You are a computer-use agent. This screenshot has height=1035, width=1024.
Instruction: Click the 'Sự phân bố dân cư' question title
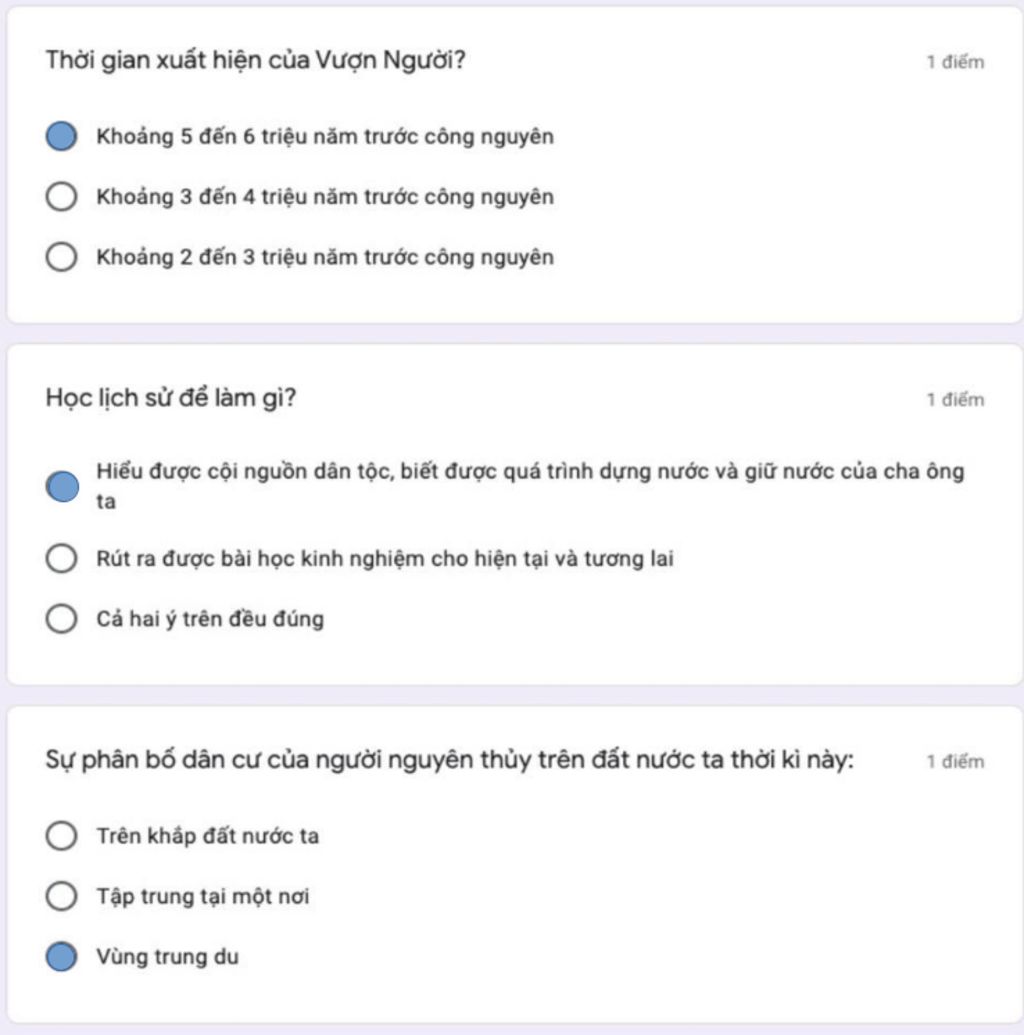click(x=449, y=760)
